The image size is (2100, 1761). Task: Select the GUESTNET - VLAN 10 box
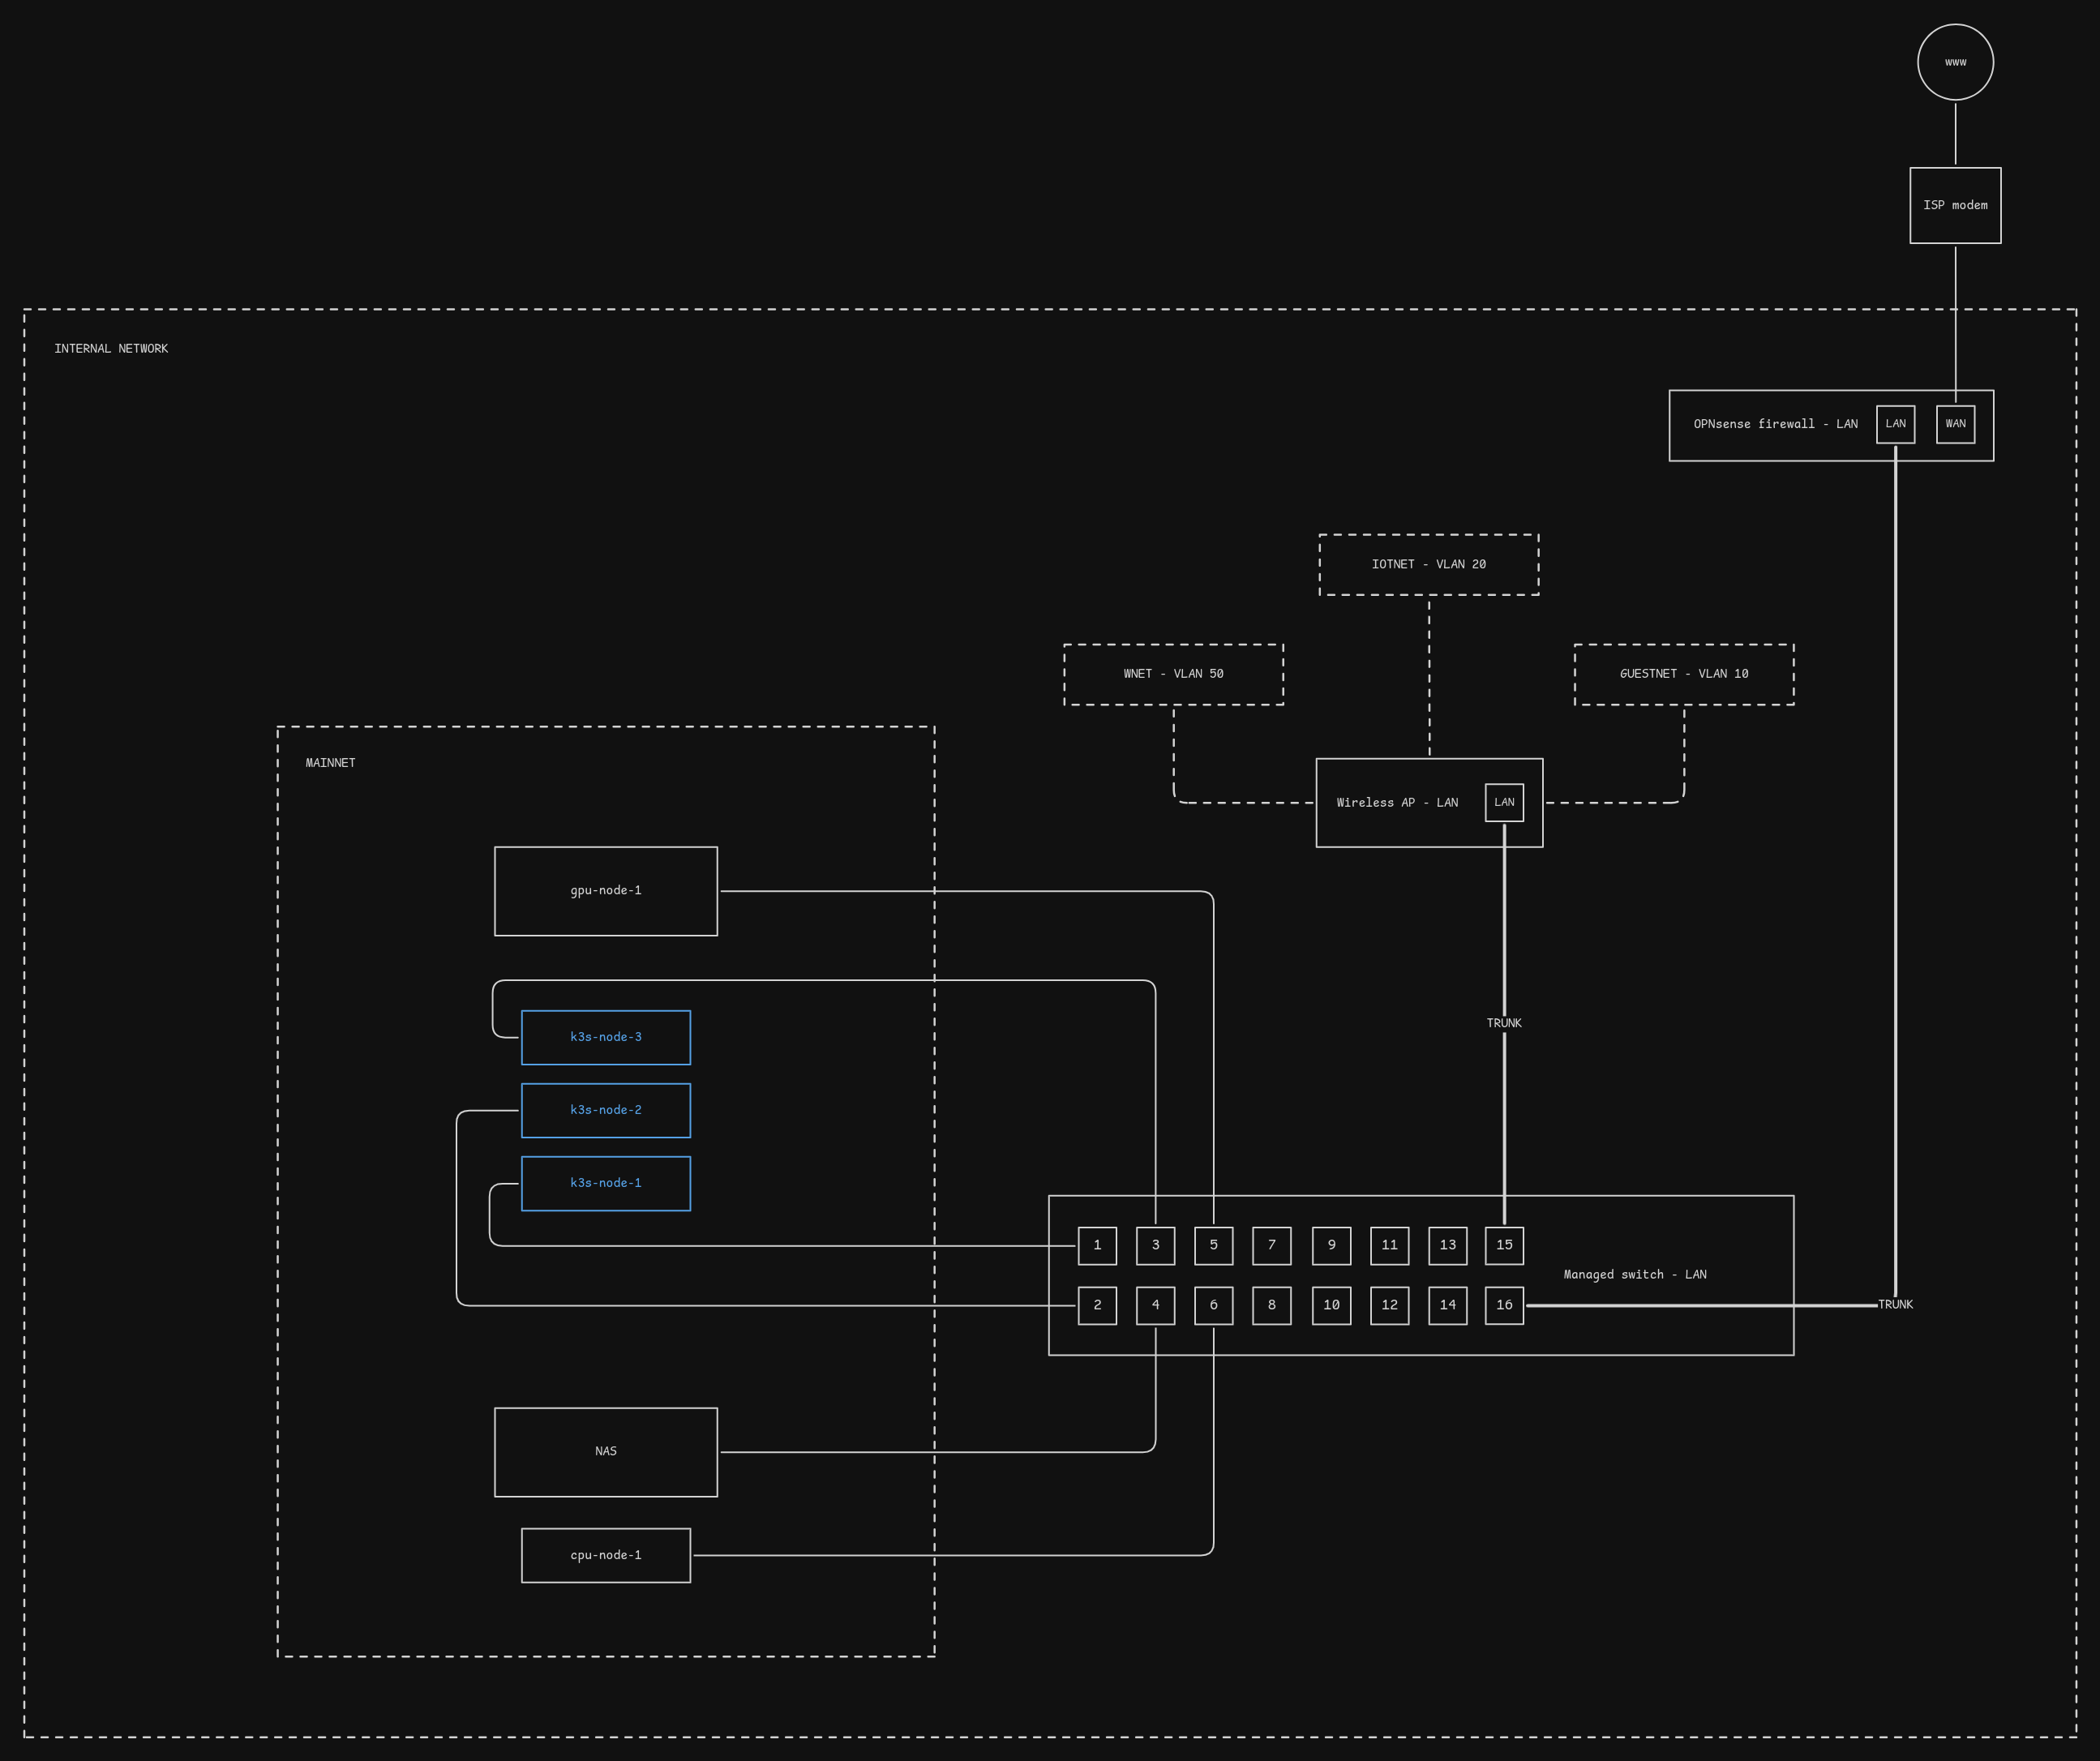click(1683, 674)
